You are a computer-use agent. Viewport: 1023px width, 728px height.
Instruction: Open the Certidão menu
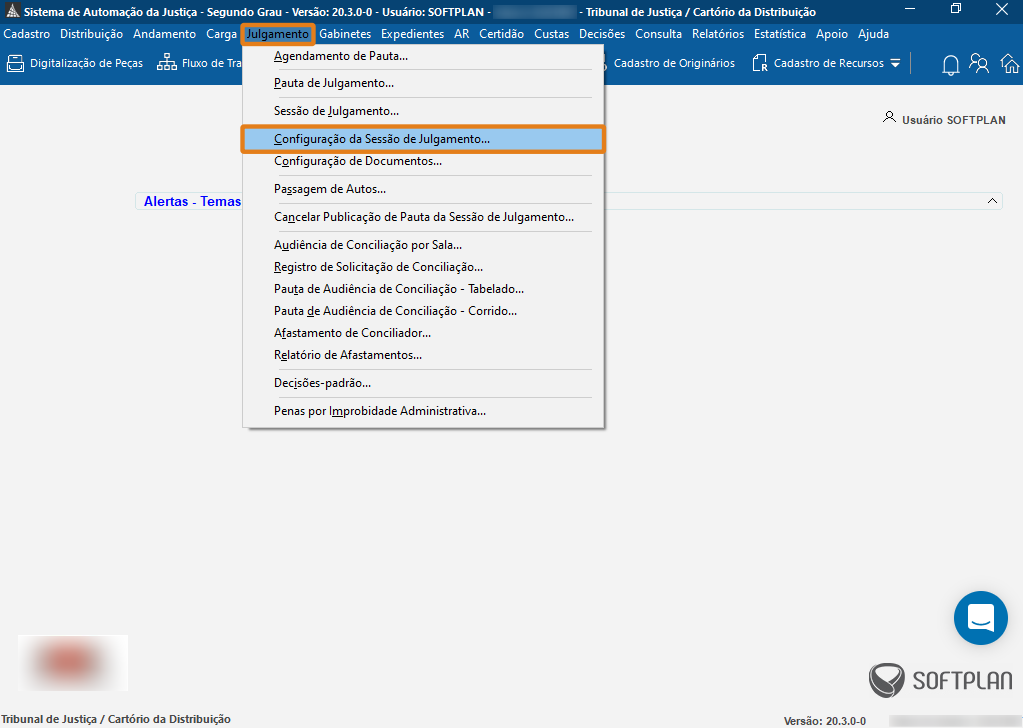502,34
